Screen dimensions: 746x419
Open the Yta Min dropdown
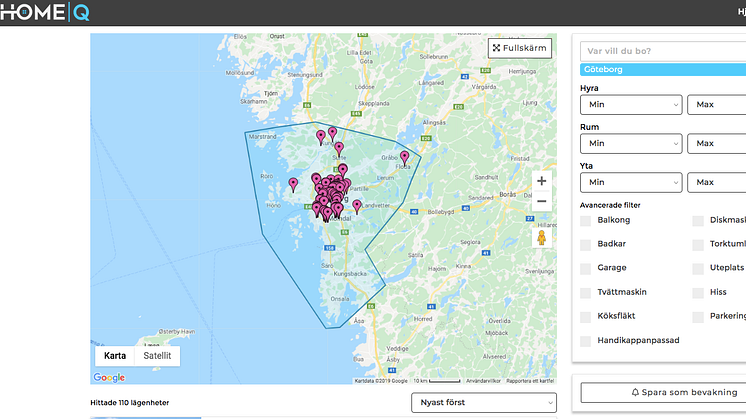pyautogui.click(x=631, y=183)
